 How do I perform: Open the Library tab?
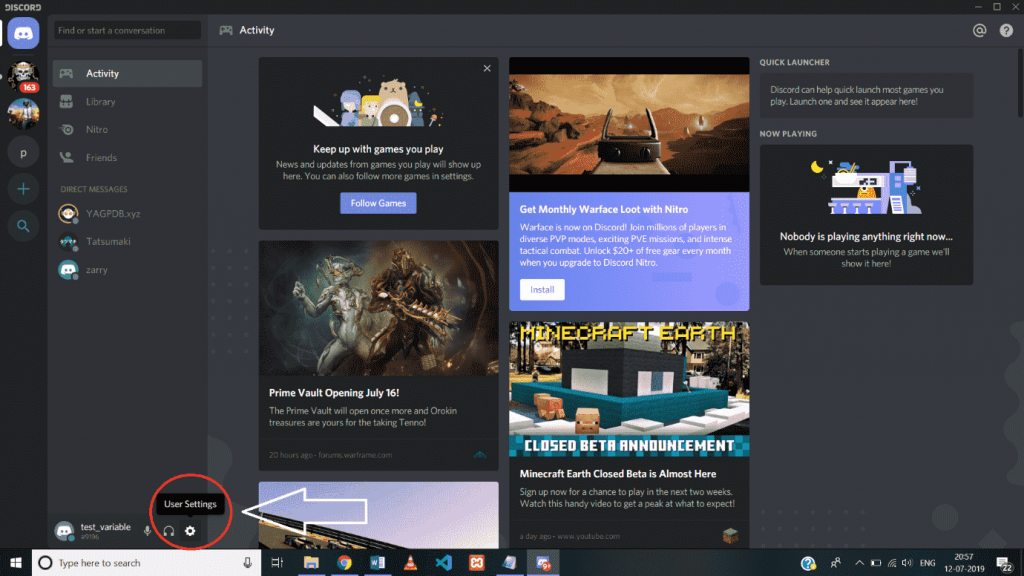127,102
